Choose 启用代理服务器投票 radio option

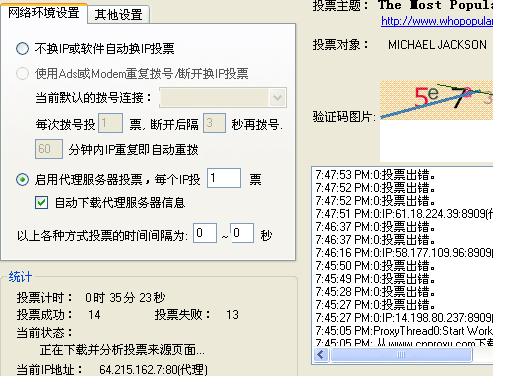[22, 180]
